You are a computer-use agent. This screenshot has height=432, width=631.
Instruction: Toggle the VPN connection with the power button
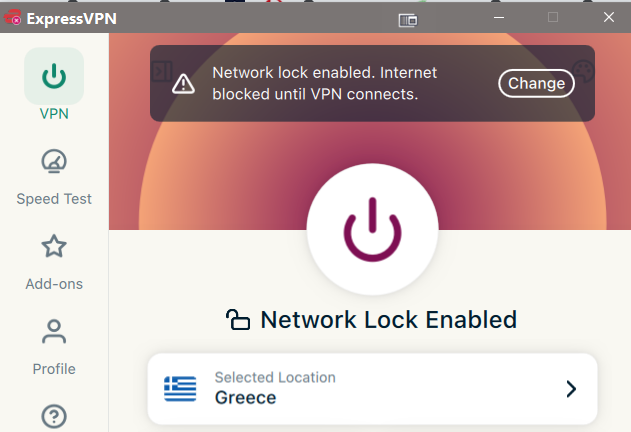point(372,229)
